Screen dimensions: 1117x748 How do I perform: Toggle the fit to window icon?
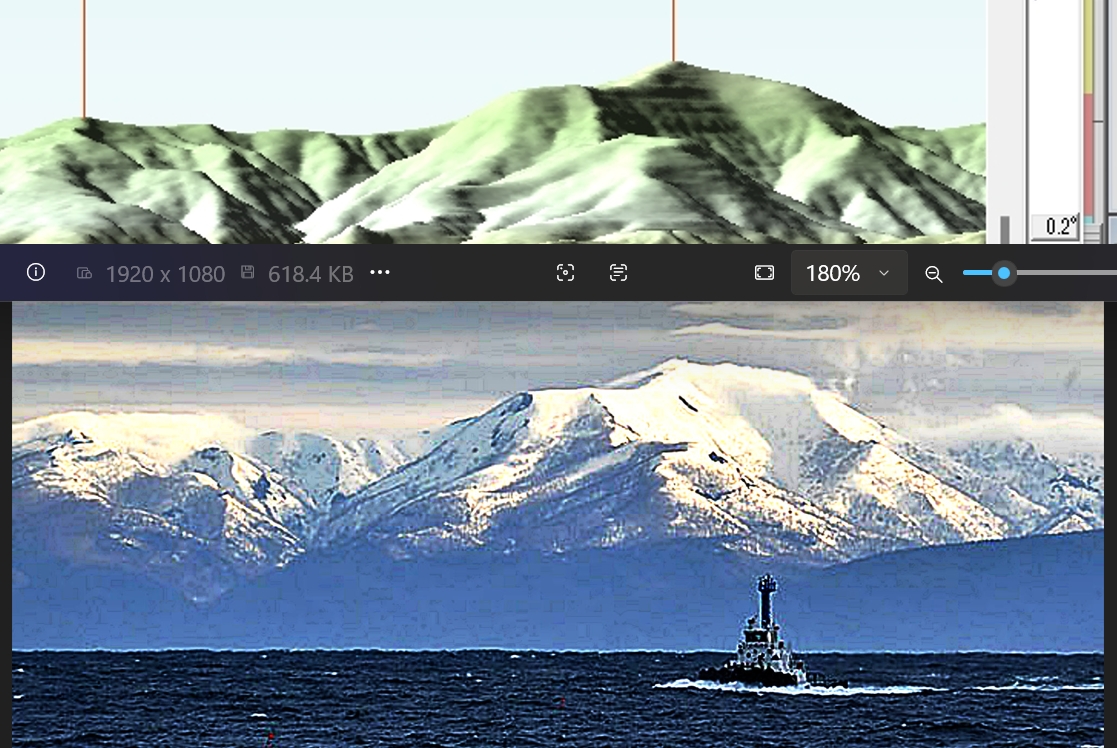click(x=764, y=273)
